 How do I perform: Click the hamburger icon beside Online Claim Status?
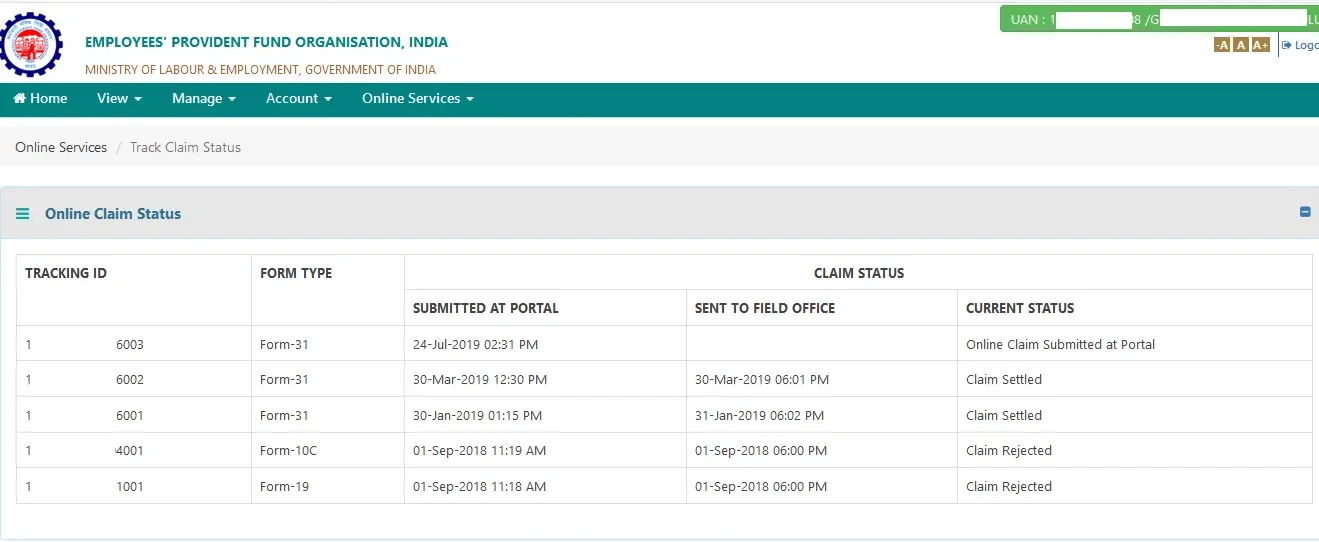tap(23, 214)
